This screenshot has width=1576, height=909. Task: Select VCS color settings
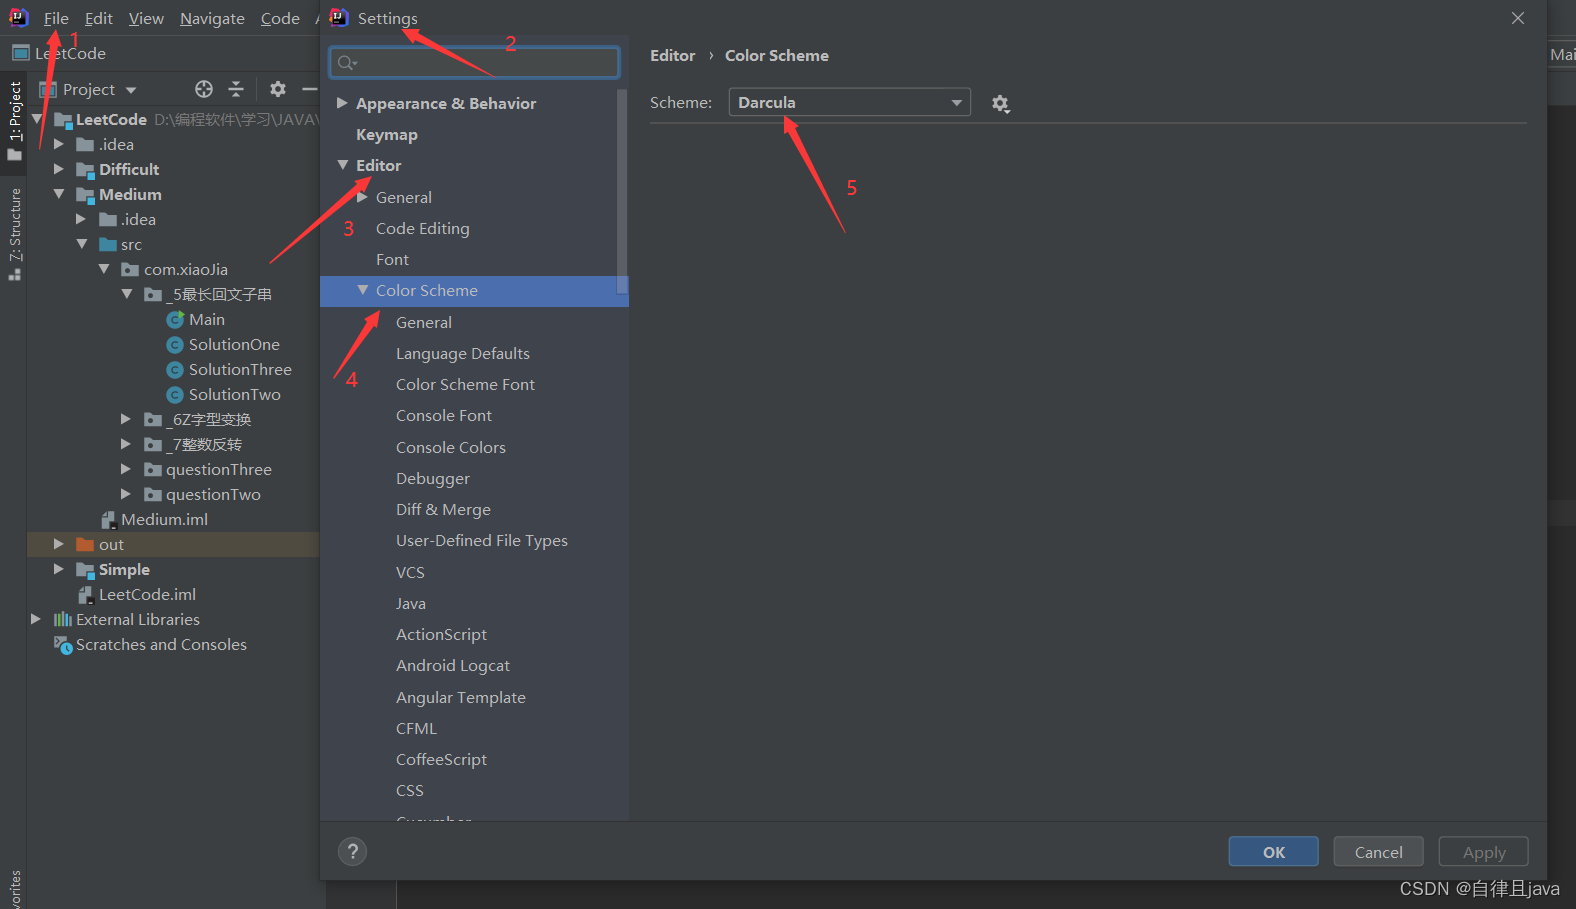click(410, 572)
